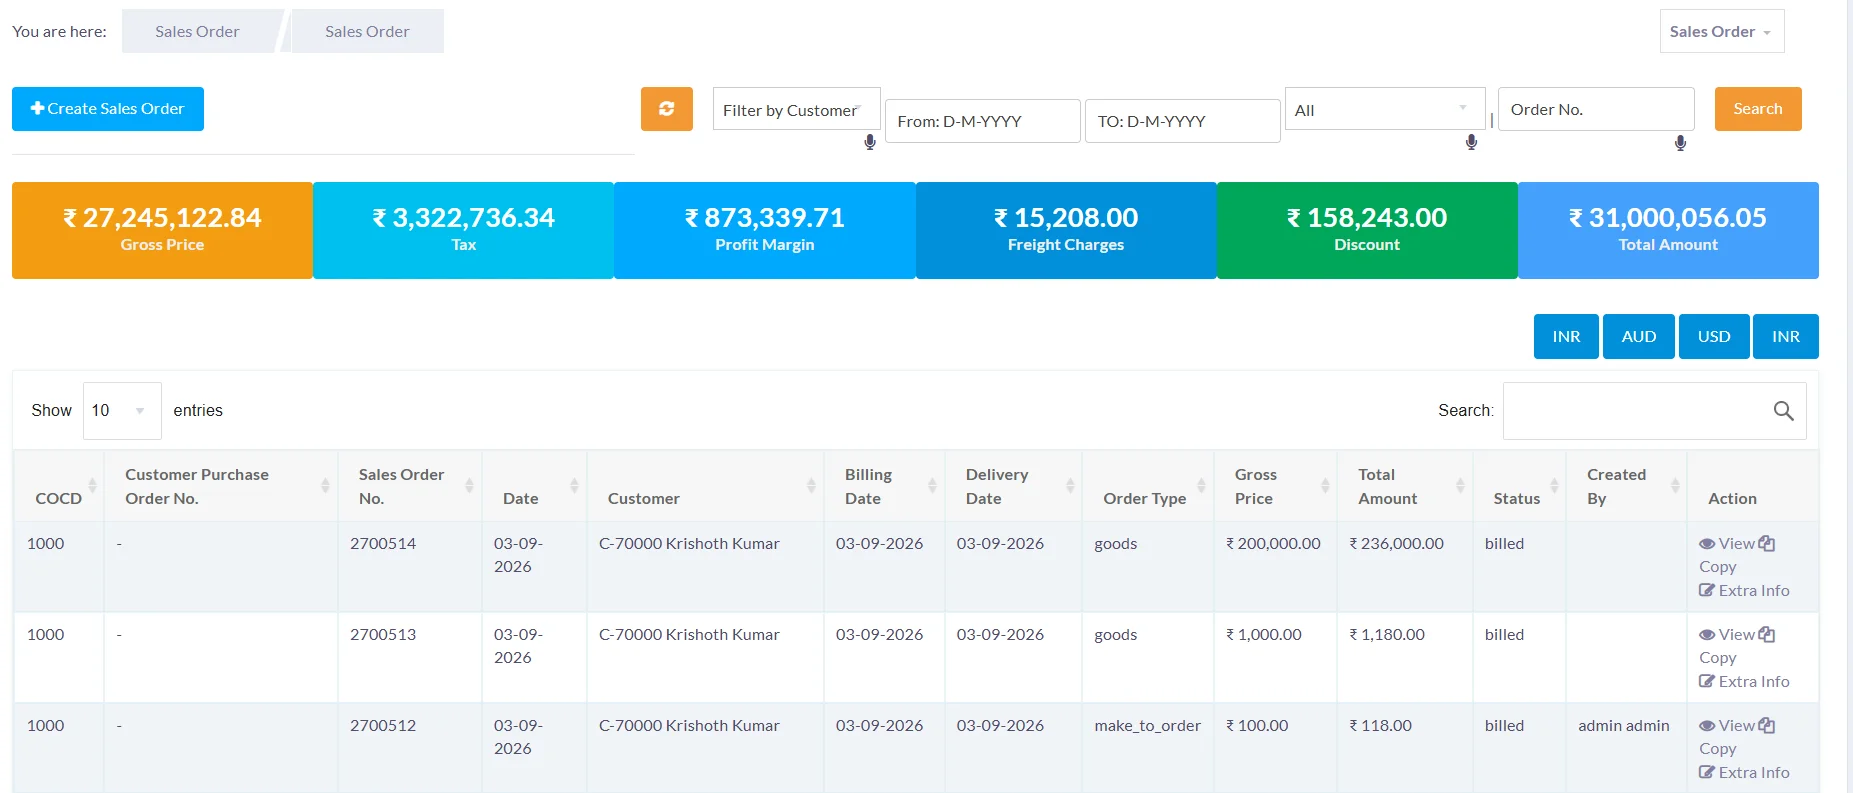
Task: Click second Sales Order breadcrumb
Action: point(367,31)
